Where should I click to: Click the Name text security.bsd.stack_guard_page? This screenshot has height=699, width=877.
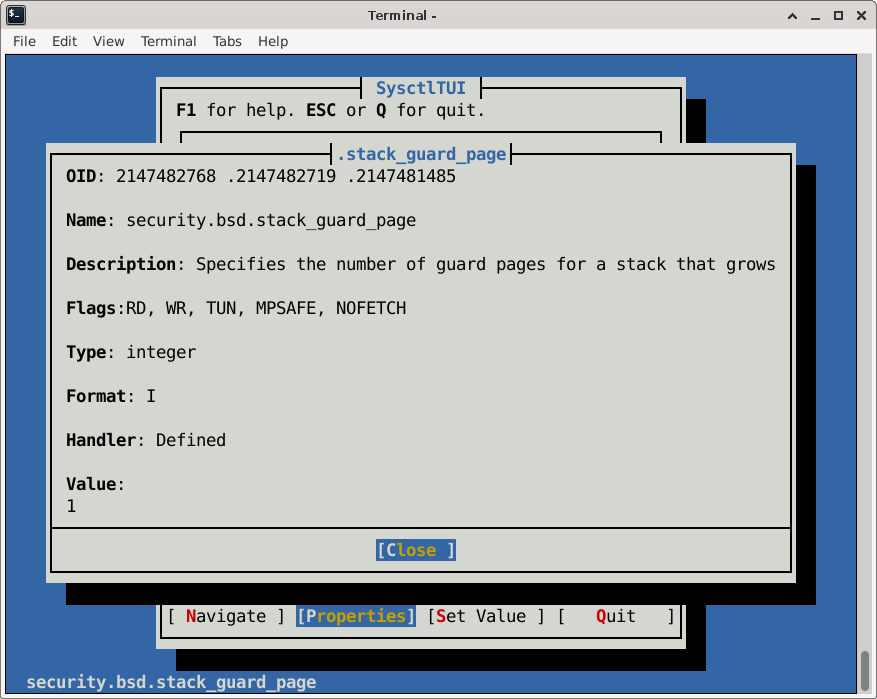(270, 220)
